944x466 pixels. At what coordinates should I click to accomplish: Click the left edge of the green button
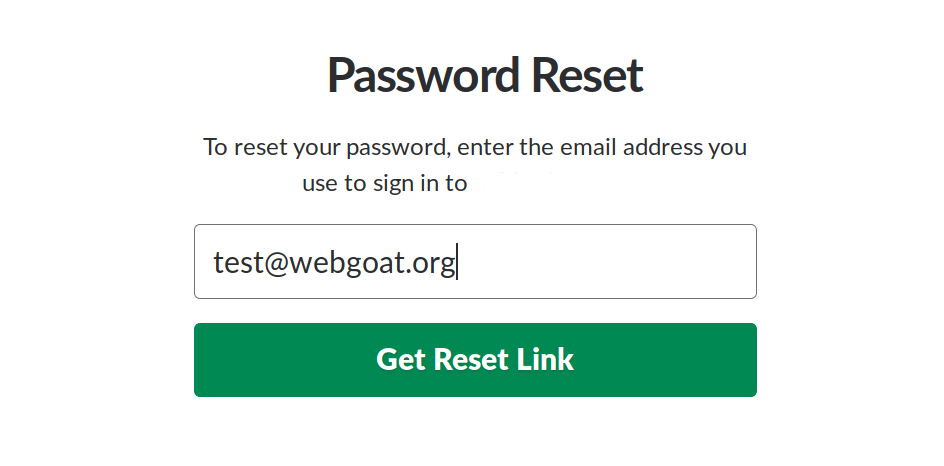pos(199,359)
